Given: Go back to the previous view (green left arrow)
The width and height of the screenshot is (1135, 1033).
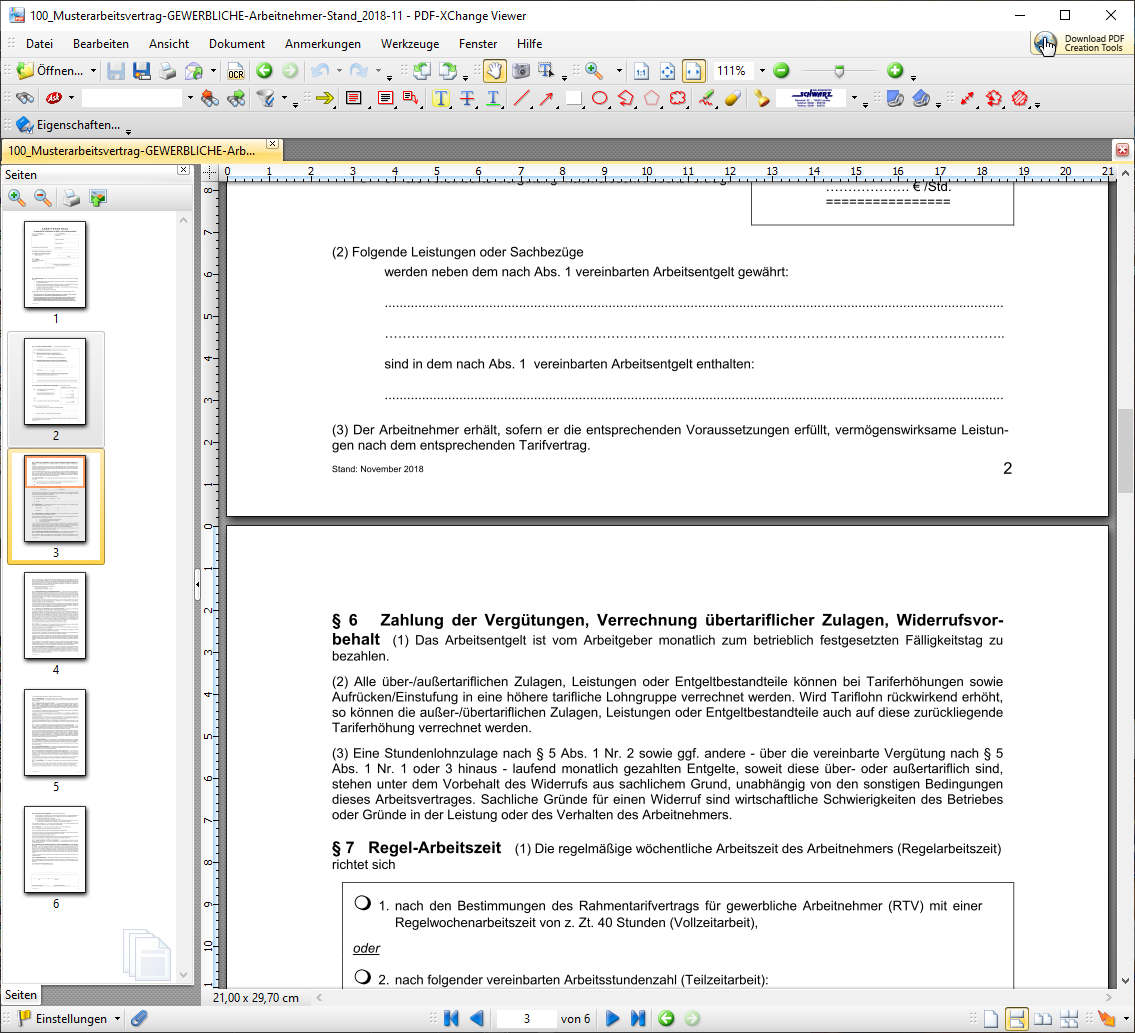Looking at the screenshot, I should (264, 71).
